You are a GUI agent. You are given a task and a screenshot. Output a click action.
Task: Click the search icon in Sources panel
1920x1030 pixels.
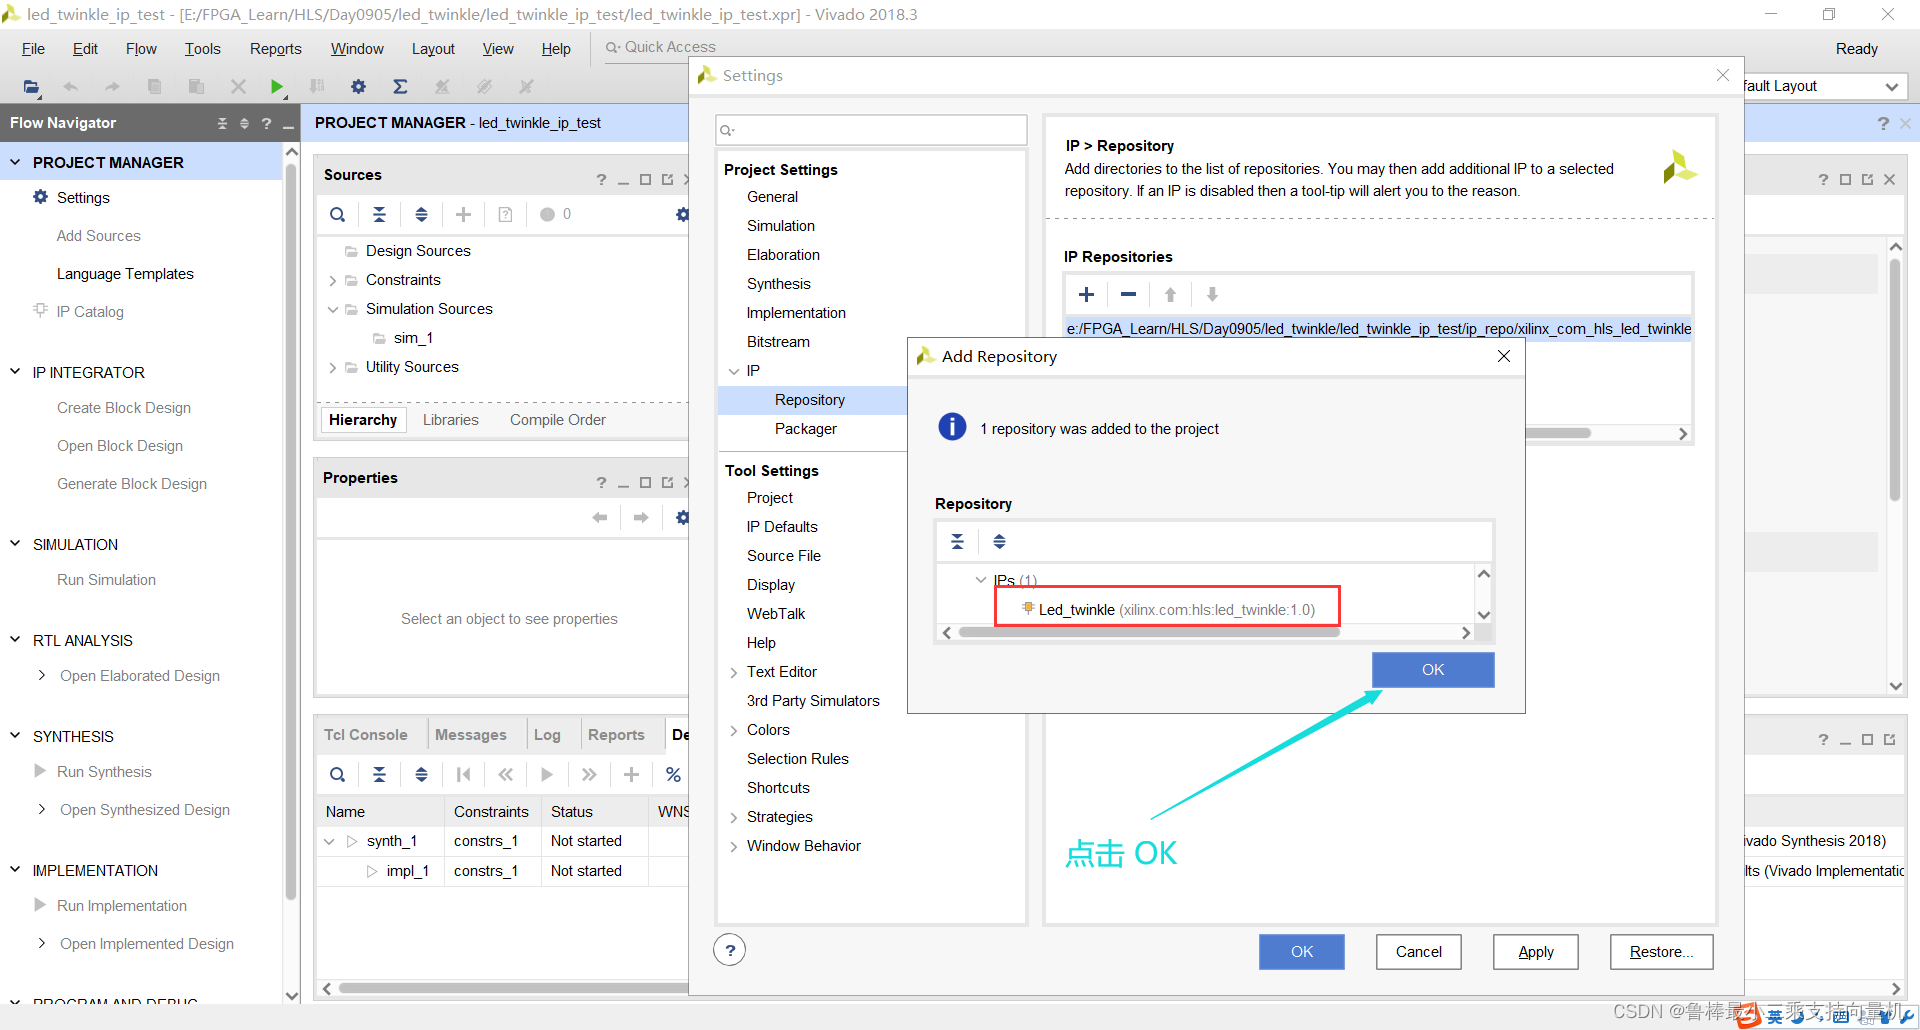click(338, 214)
